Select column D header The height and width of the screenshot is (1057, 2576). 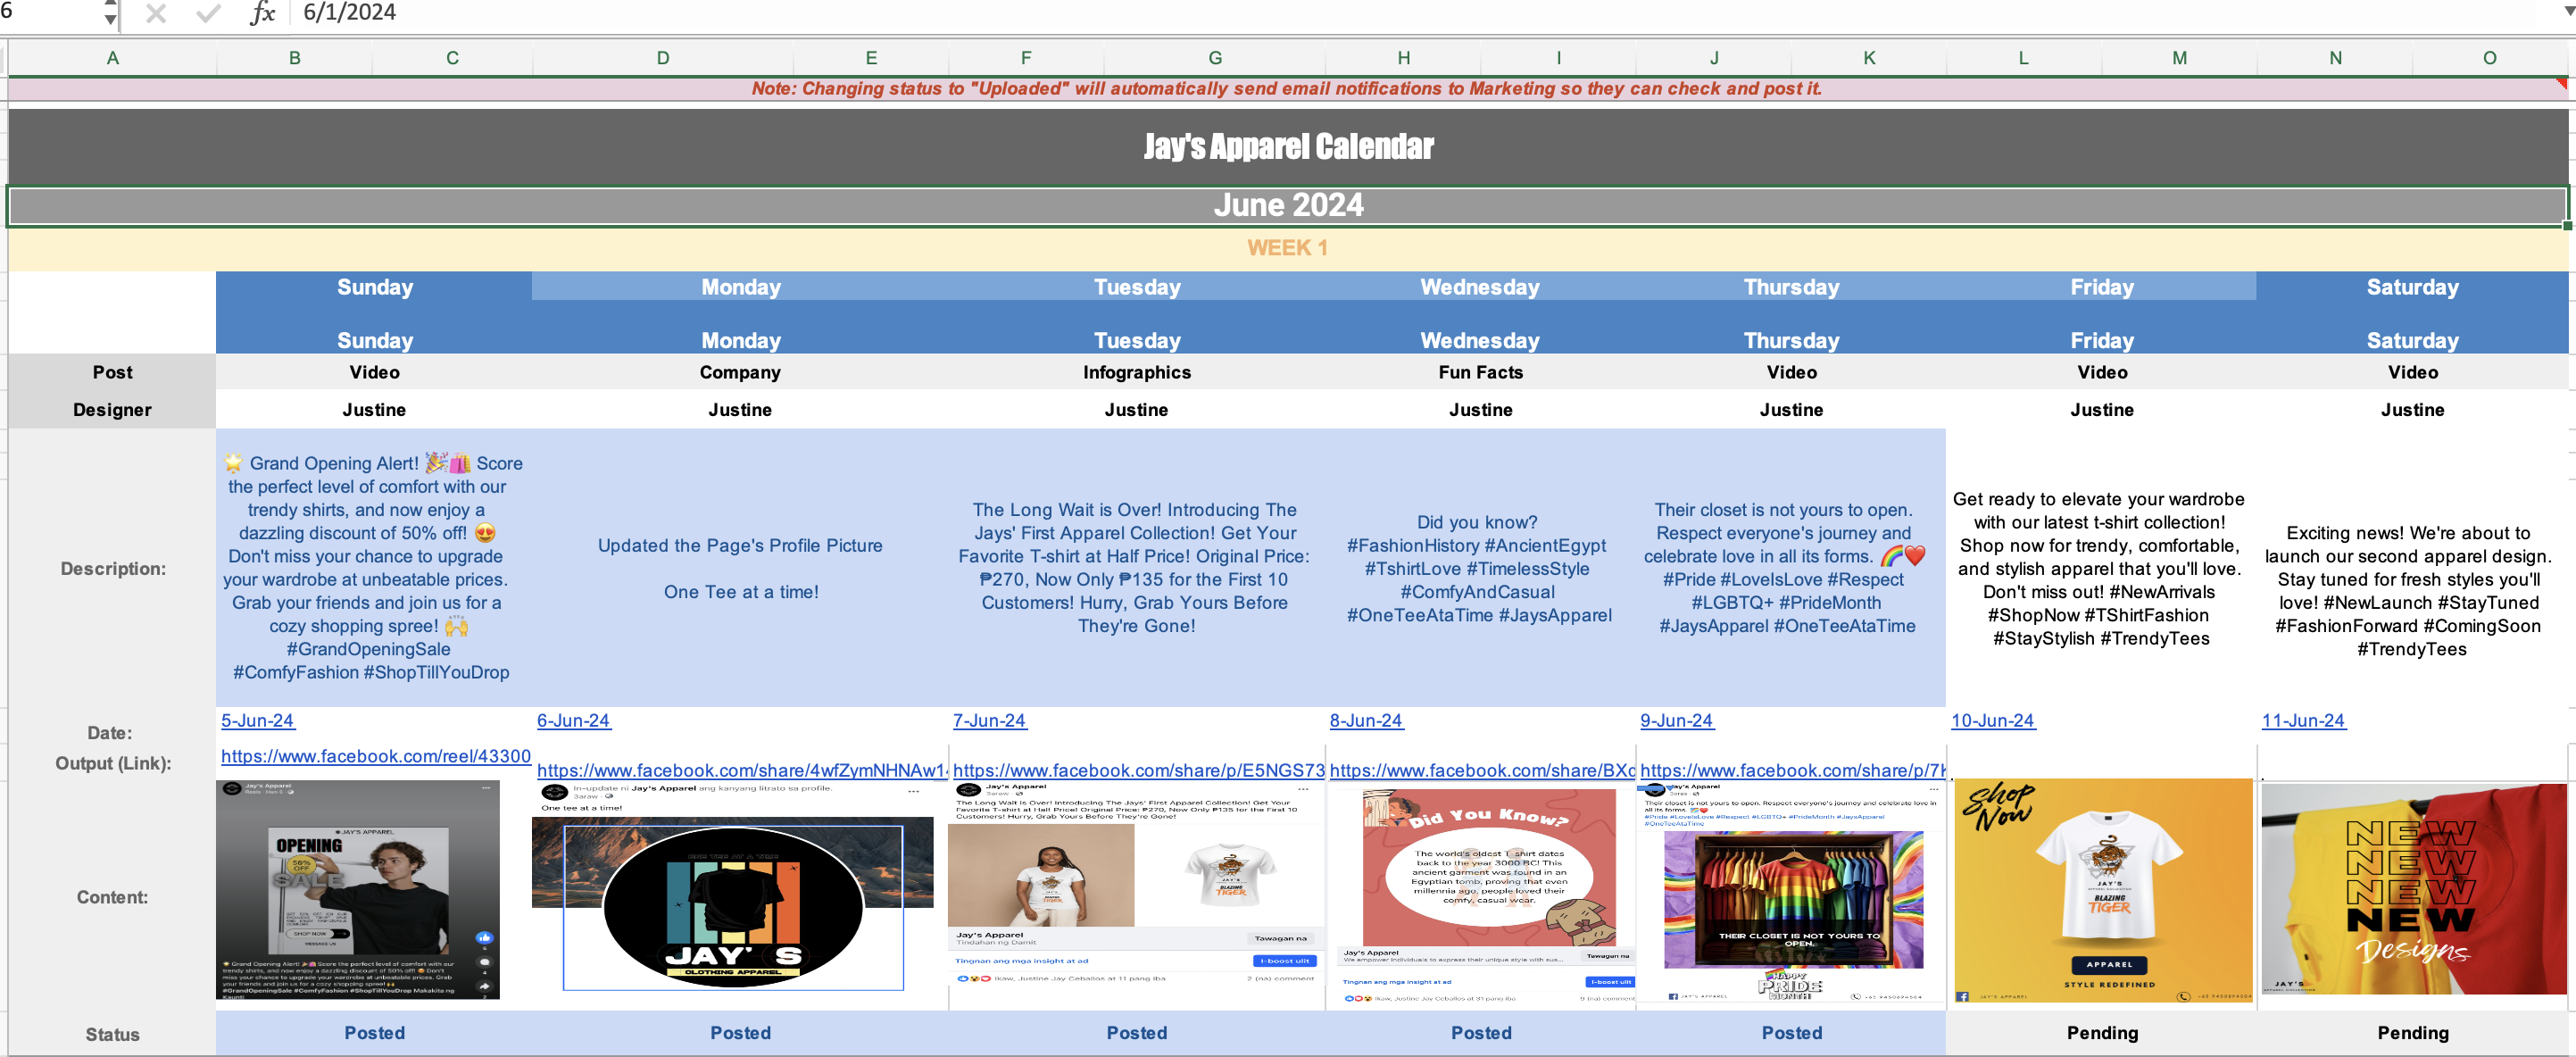point(663,58)
